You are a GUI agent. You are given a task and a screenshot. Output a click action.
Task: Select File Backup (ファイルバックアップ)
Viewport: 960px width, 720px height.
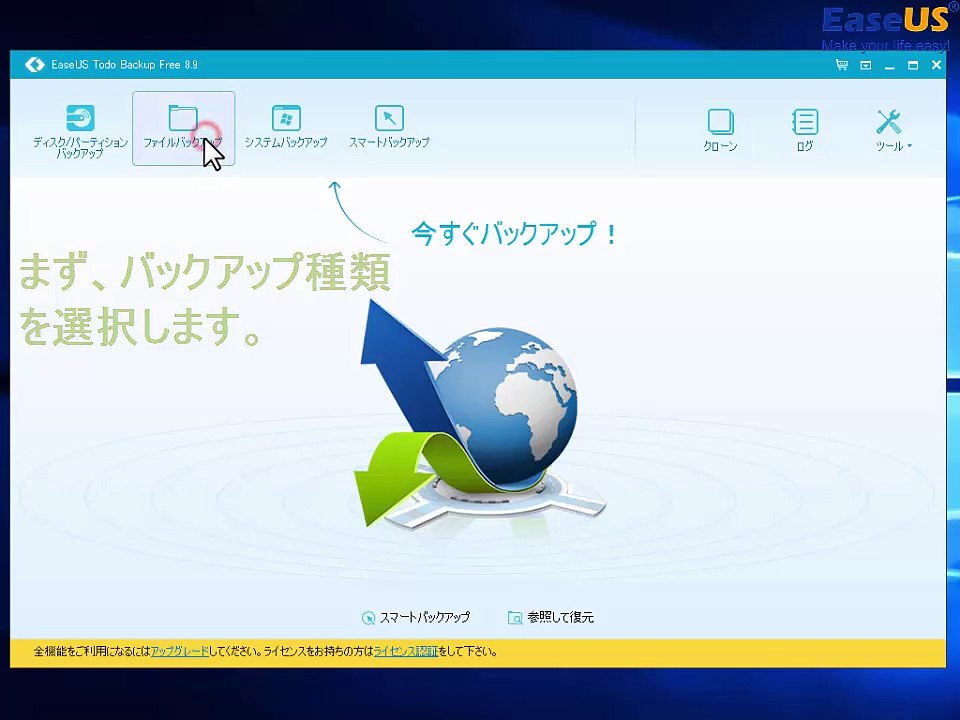pyautogui.click(x=183, y=128)
